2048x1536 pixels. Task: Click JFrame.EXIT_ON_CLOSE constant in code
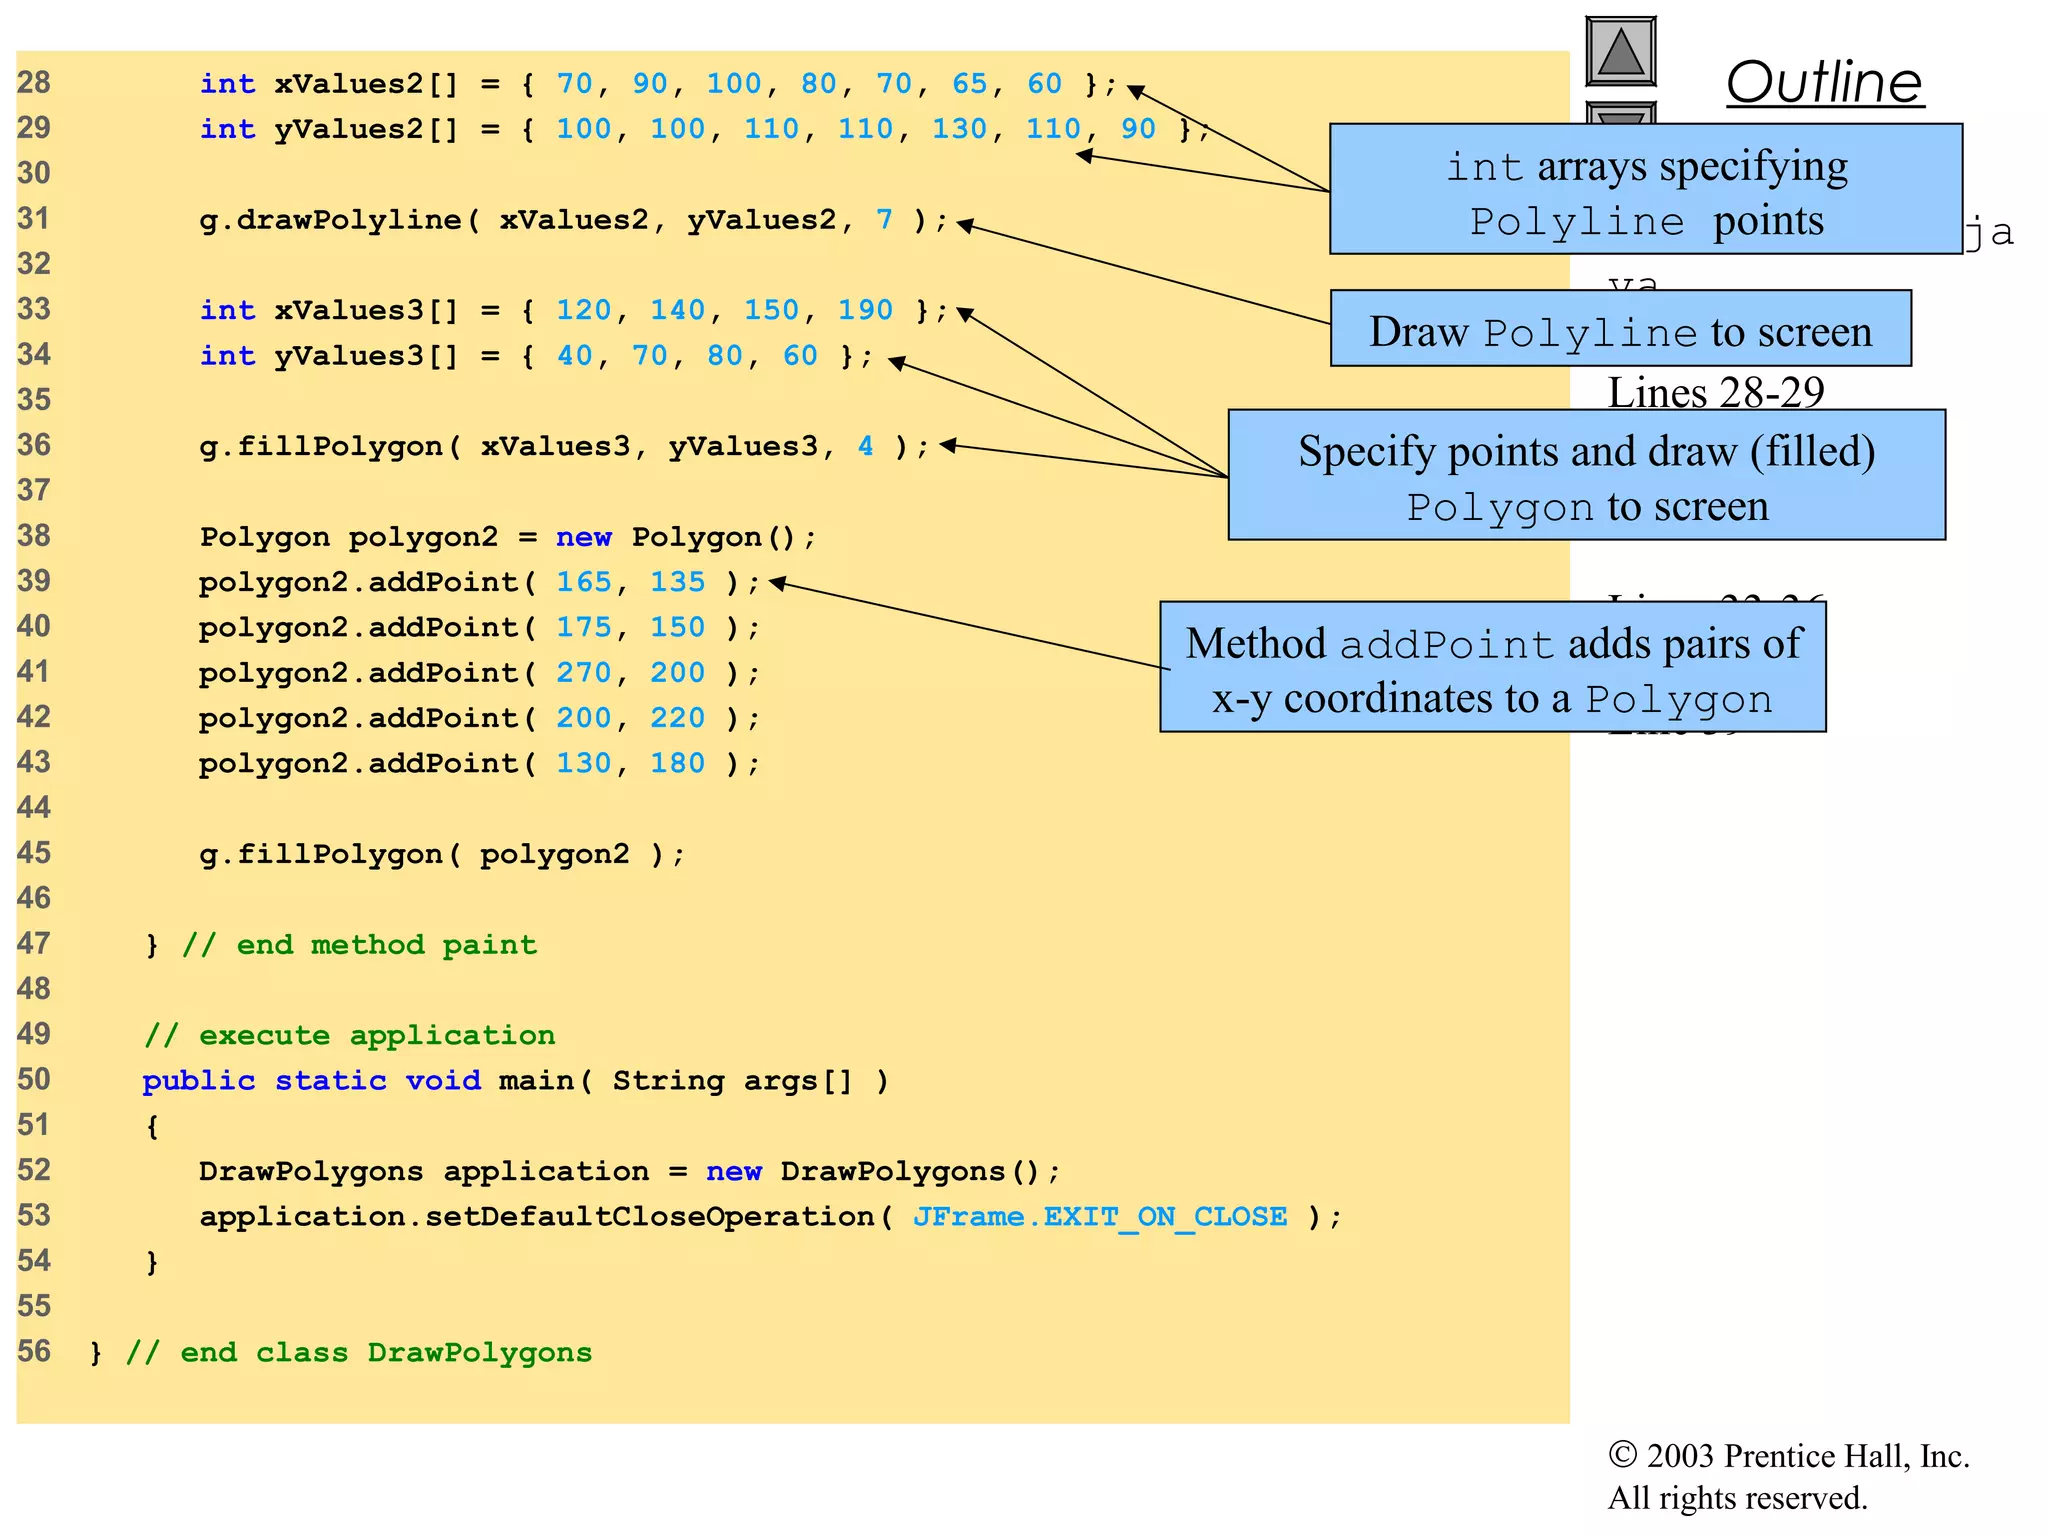[1099, 1217]
